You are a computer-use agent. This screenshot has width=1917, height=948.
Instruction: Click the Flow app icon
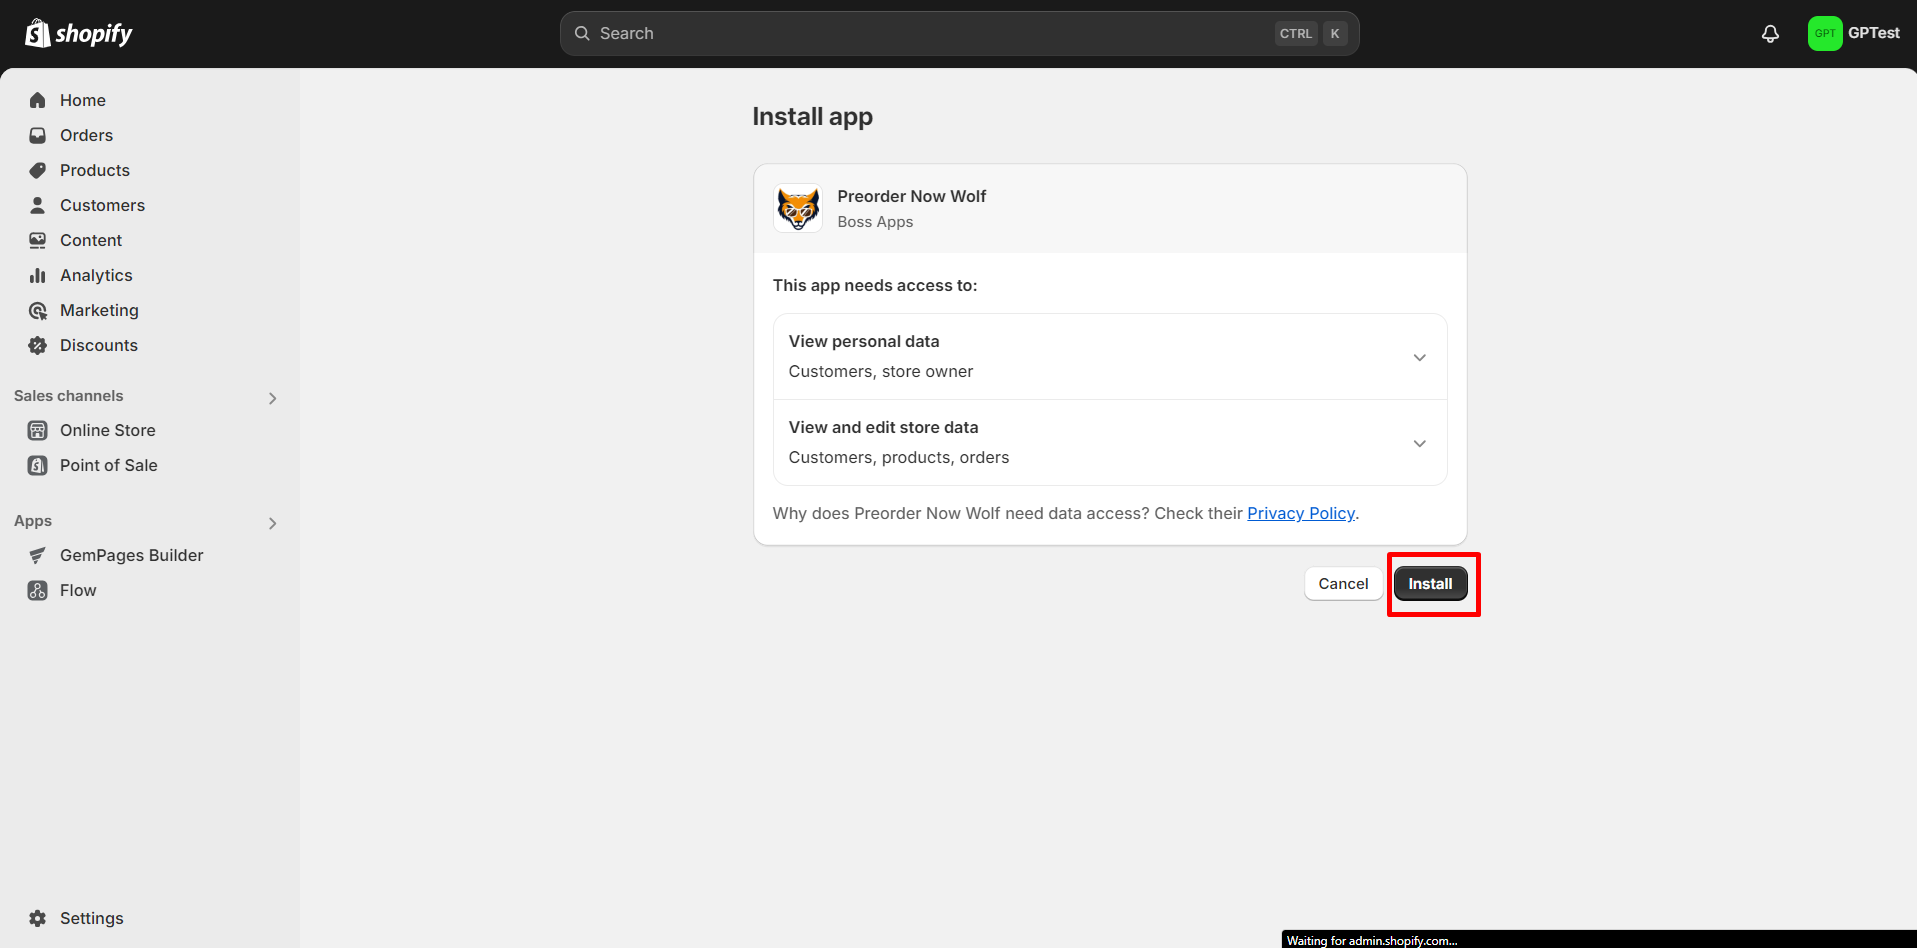(38, 590)
